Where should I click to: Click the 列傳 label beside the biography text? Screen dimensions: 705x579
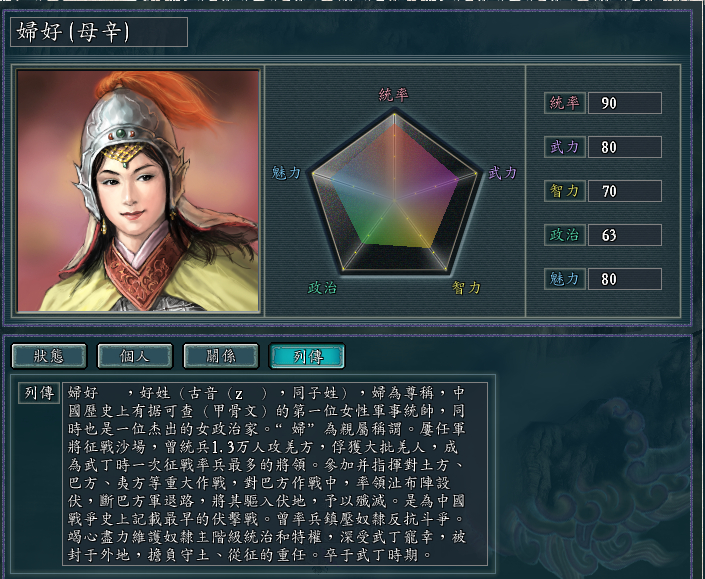pos(38,393)
